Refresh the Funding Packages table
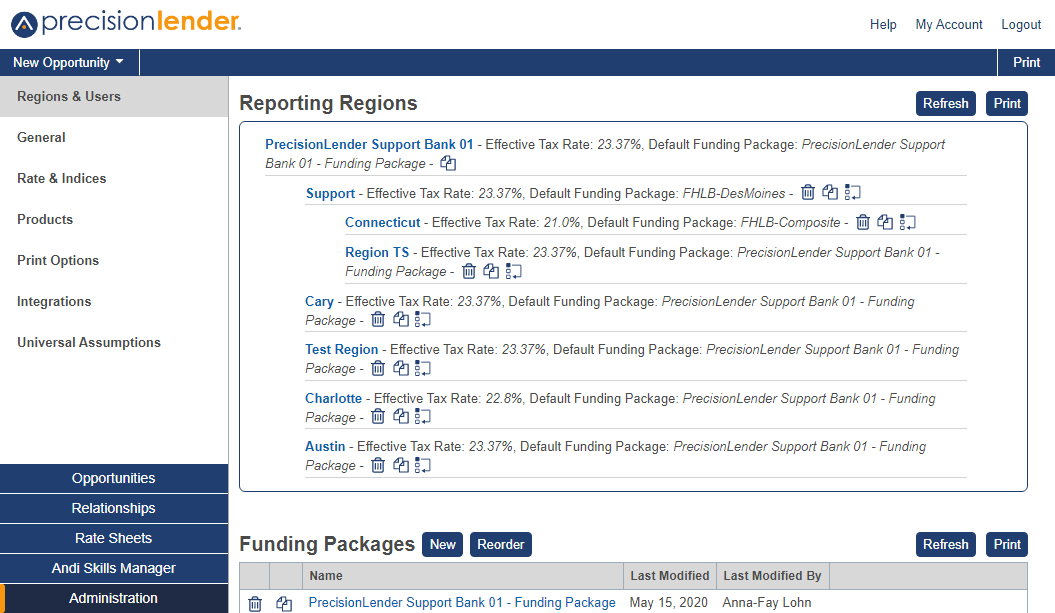 point(945,544)
